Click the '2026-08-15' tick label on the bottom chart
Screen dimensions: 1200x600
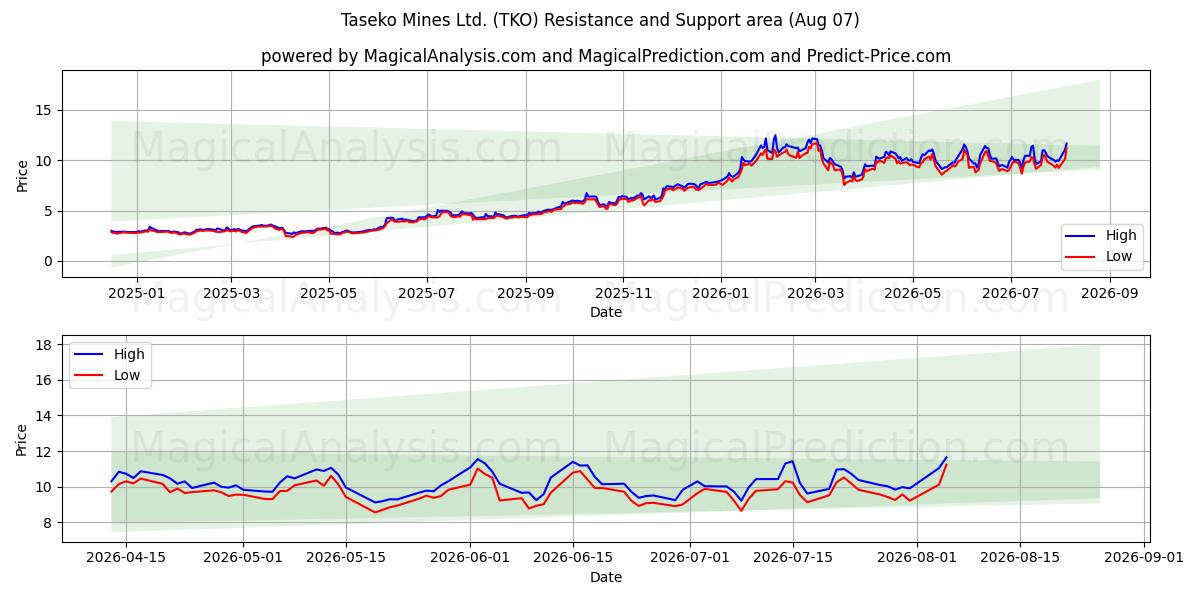point(1020,558)
